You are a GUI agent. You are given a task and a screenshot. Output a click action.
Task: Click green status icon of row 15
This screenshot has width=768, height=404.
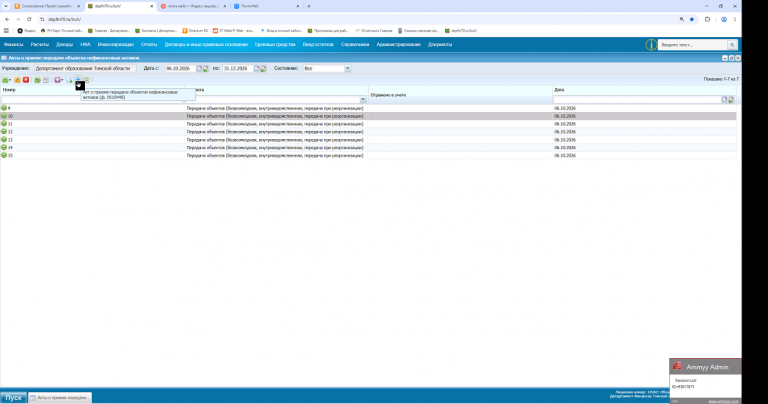(4, 155)
